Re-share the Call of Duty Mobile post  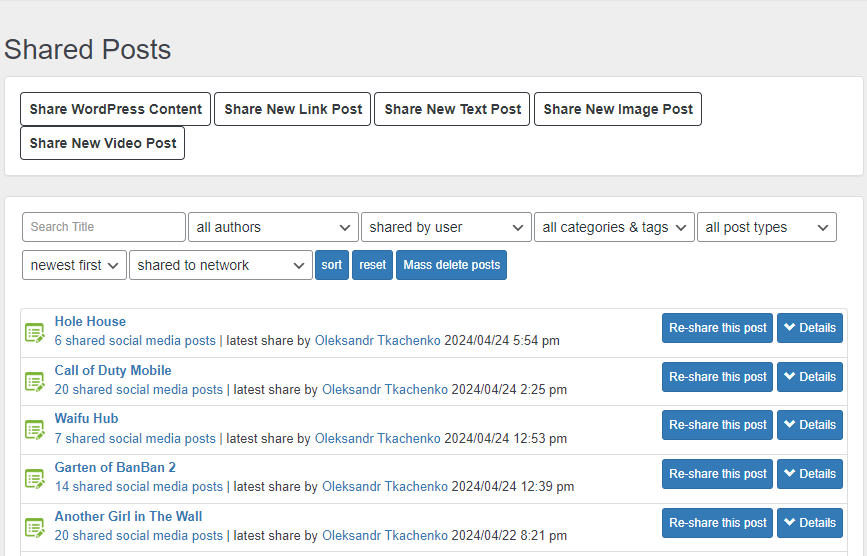pyautogui.click(x=717, y=377)
